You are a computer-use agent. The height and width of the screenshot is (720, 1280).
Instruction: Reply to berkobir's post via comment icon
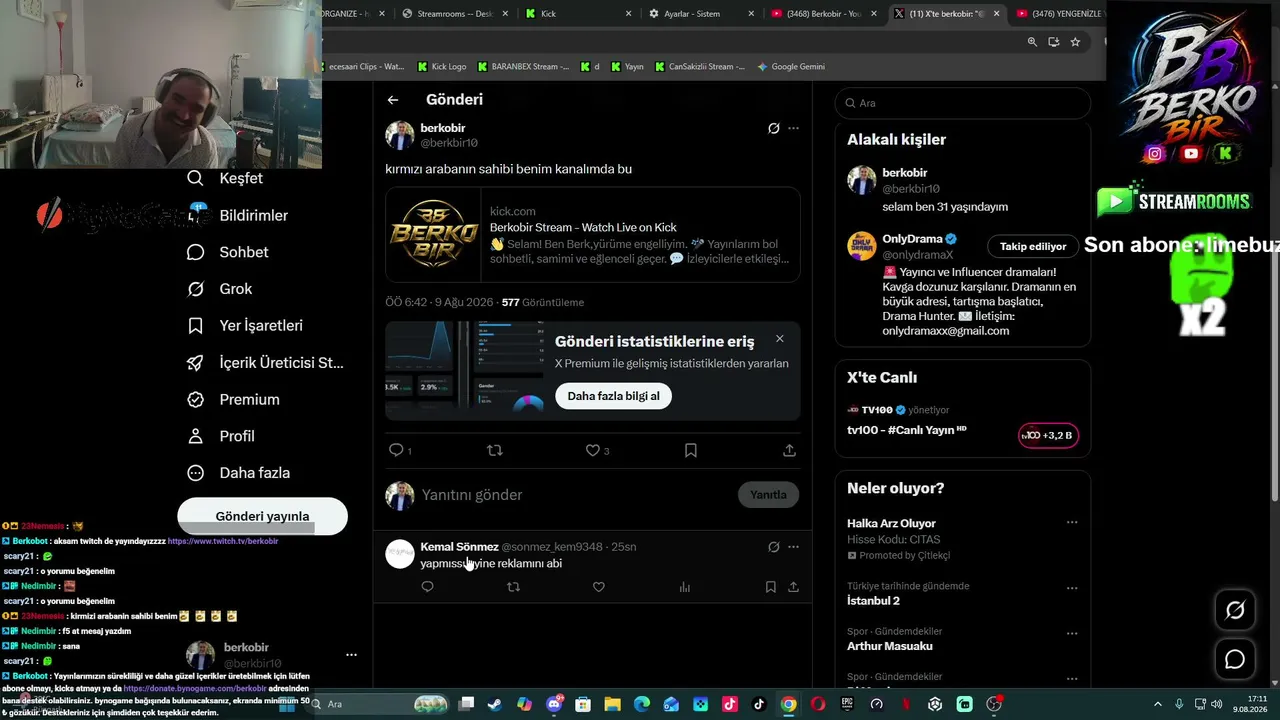[x=396, y=450]
